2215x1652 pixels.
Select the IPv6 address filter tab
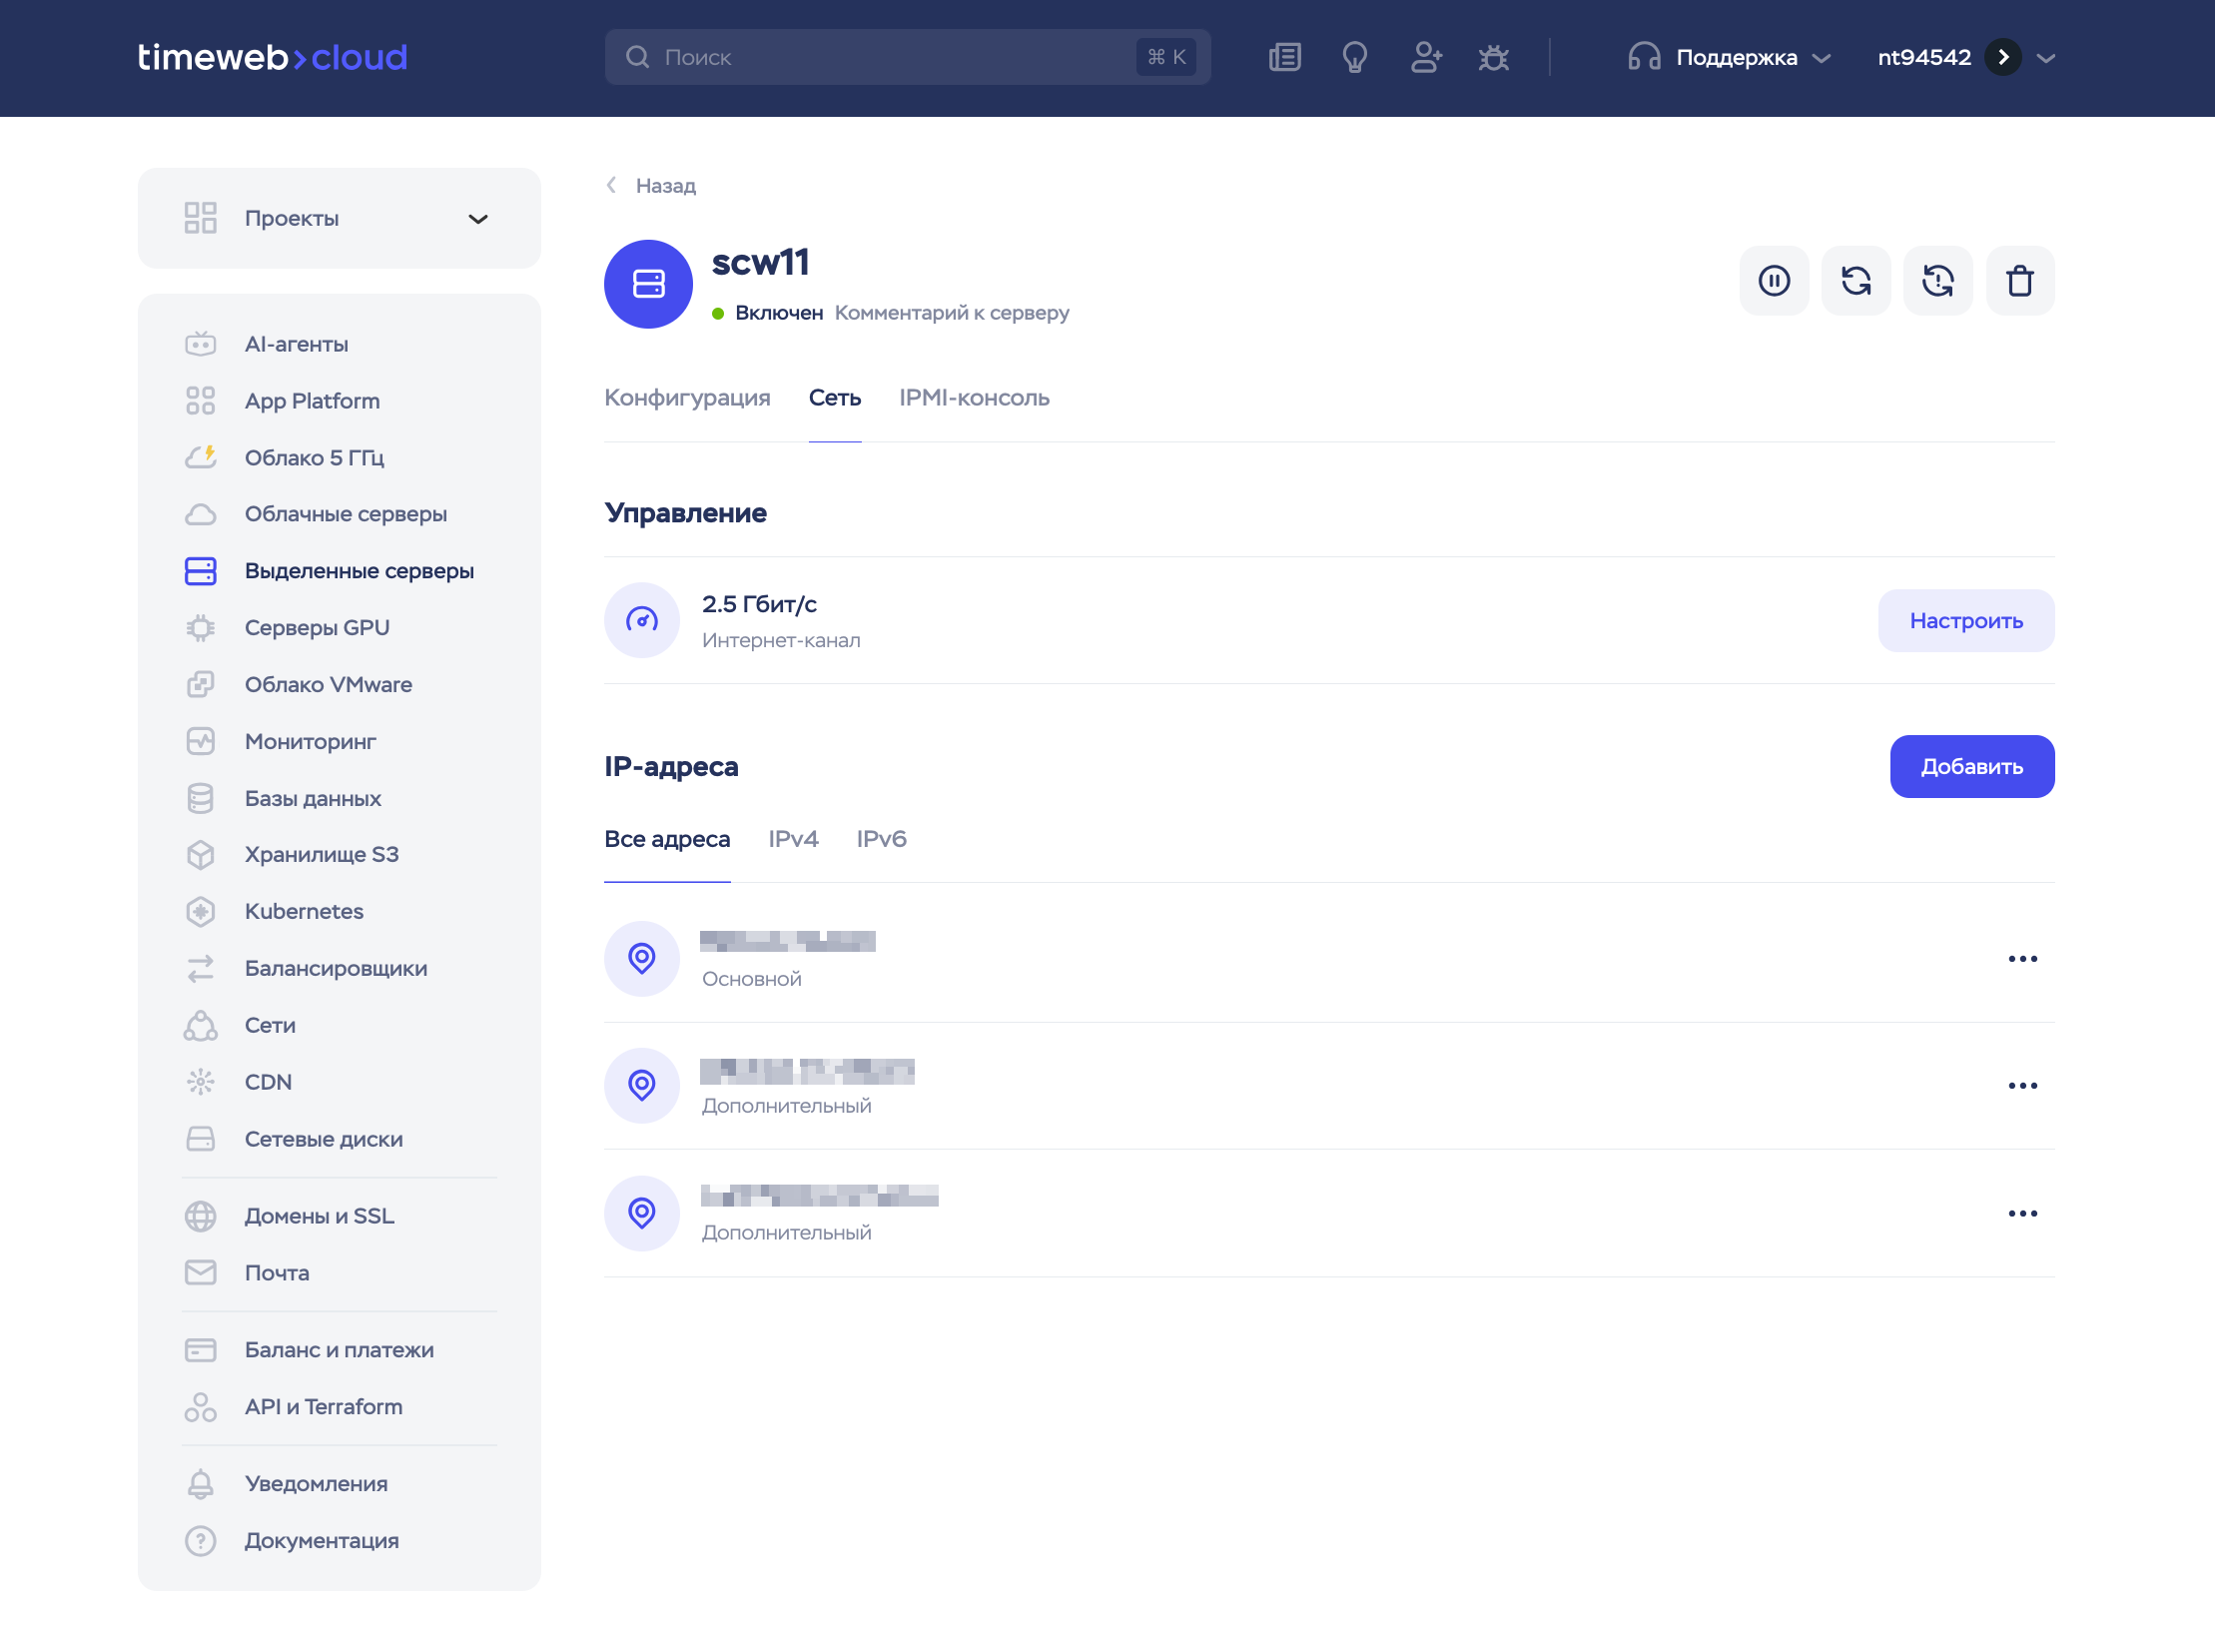(x=881, y=839)
